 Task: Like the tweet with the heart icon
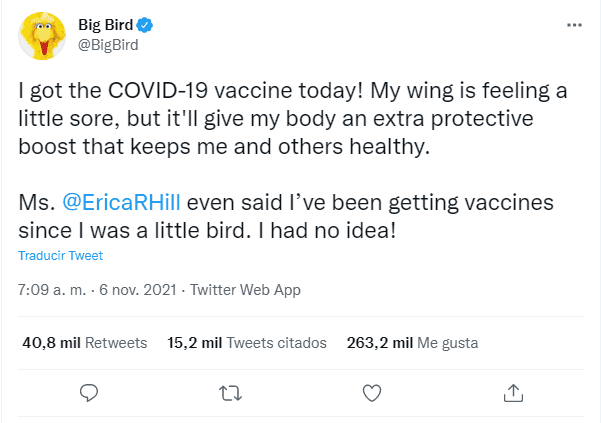pos(371,391)
